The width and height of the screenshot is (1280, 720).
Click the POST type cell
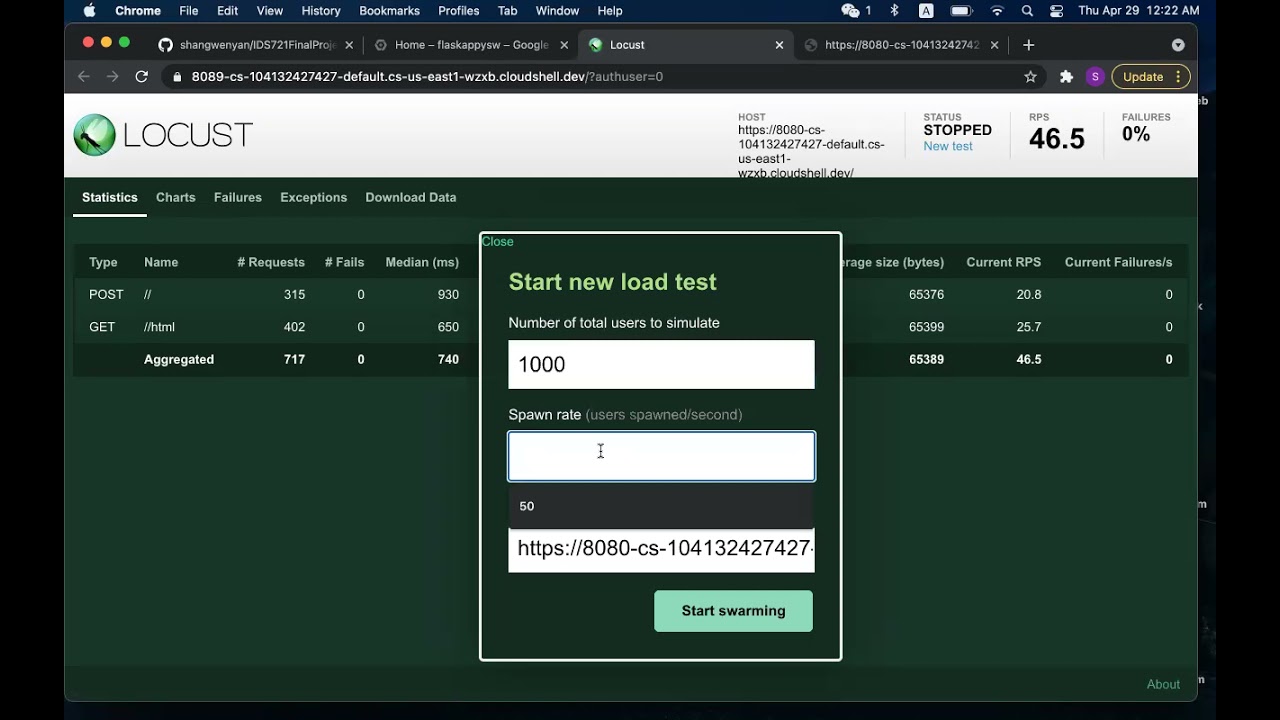pos(106,295)
